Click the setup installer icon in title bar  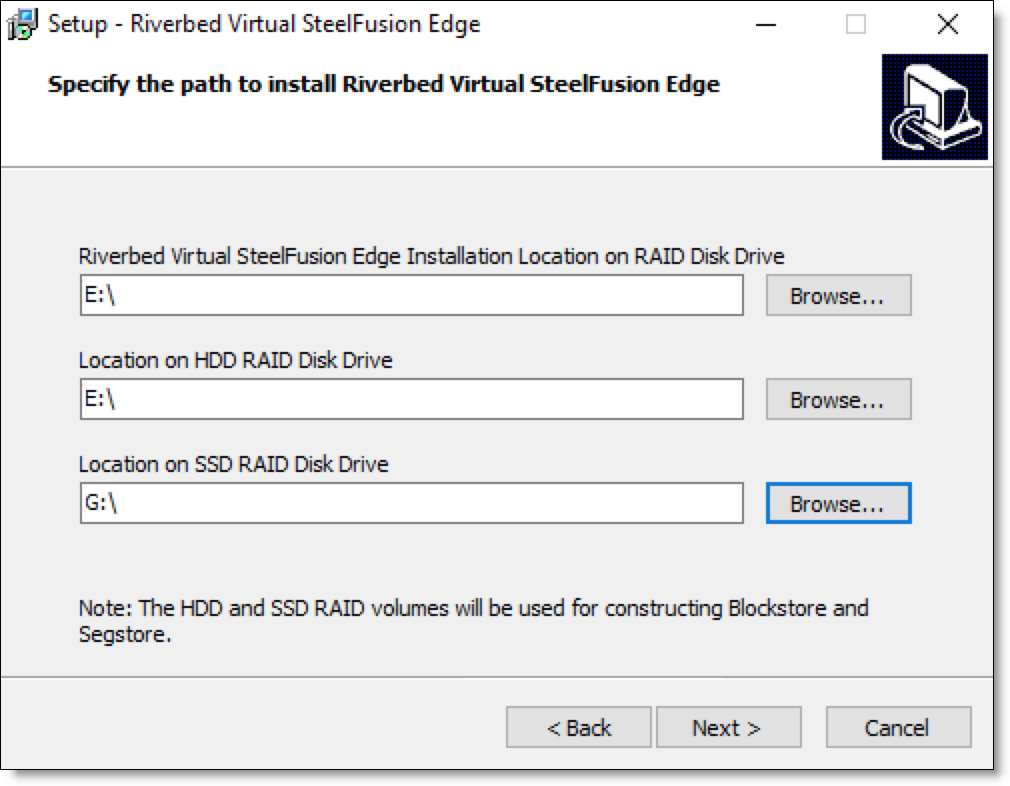(22, 24)
